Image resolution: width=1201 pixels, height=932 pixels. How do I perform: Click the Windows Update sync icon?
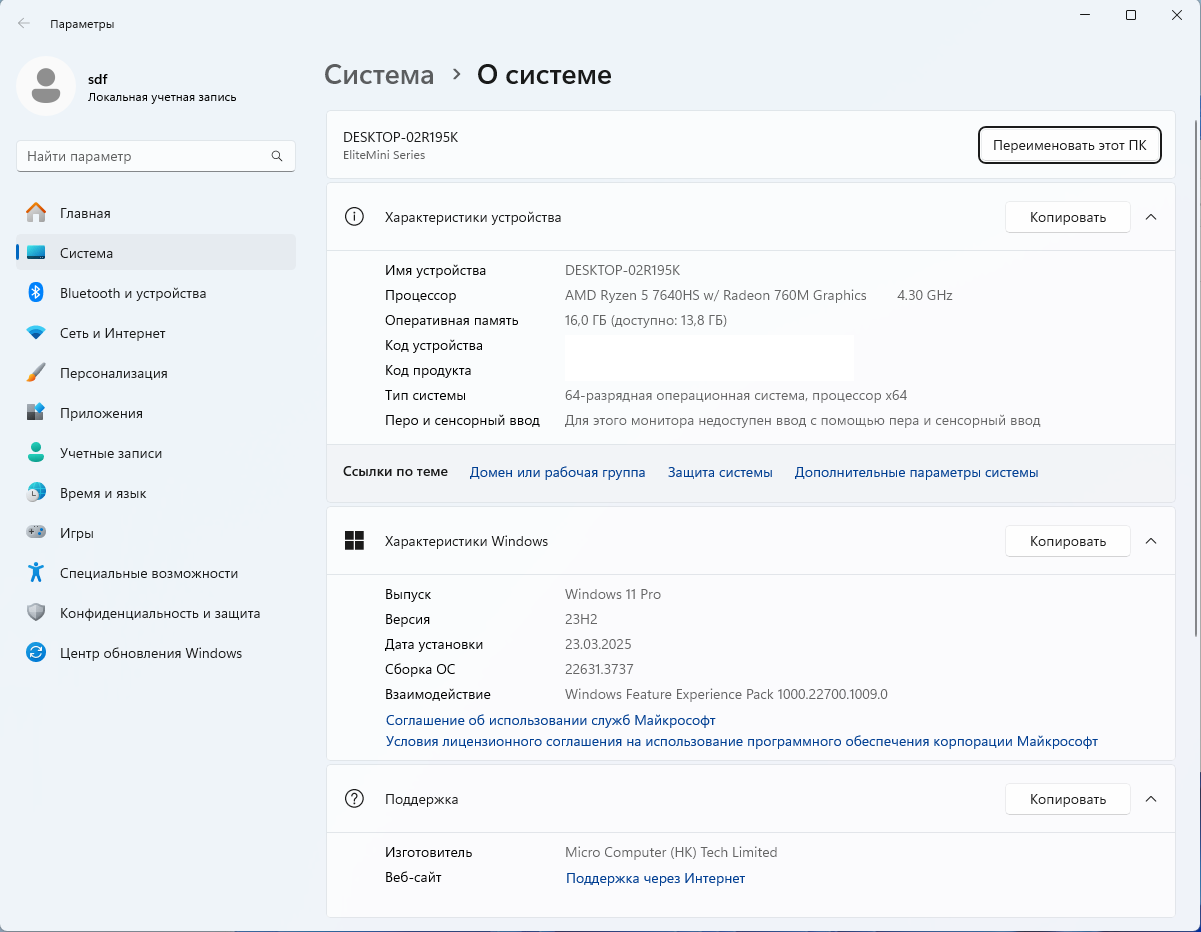pos(36,653)
